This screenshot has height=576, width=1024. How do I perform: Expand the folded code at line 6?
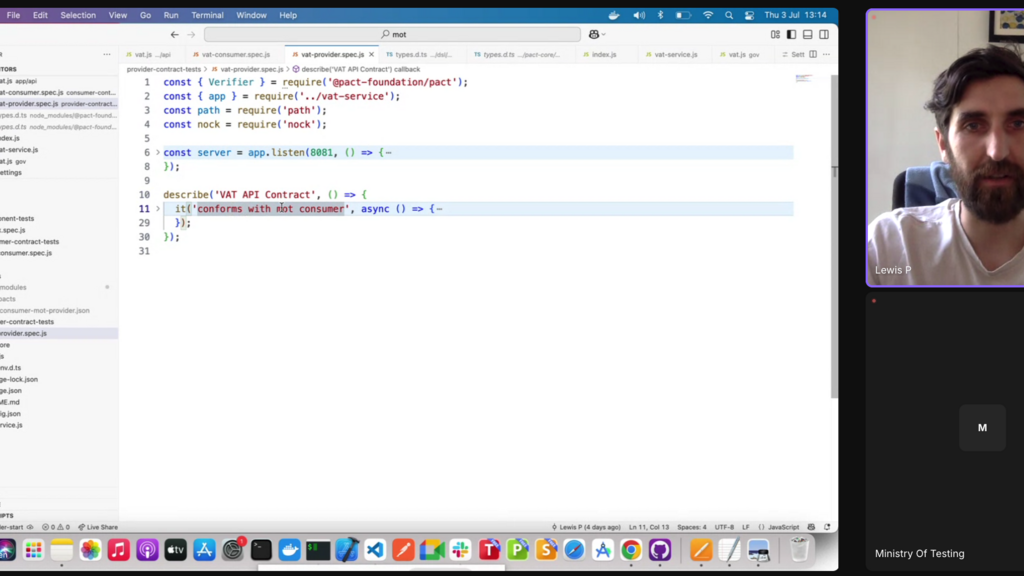point(157,152)
